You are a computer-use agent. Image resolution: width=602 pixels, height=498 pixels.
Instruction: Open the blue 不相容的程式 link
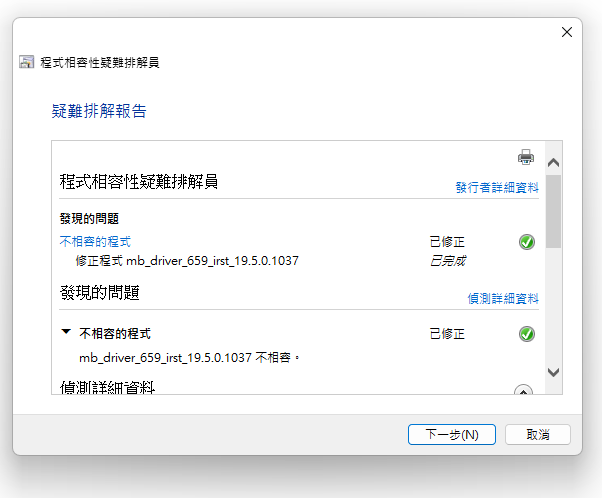(x=95, y=242)
